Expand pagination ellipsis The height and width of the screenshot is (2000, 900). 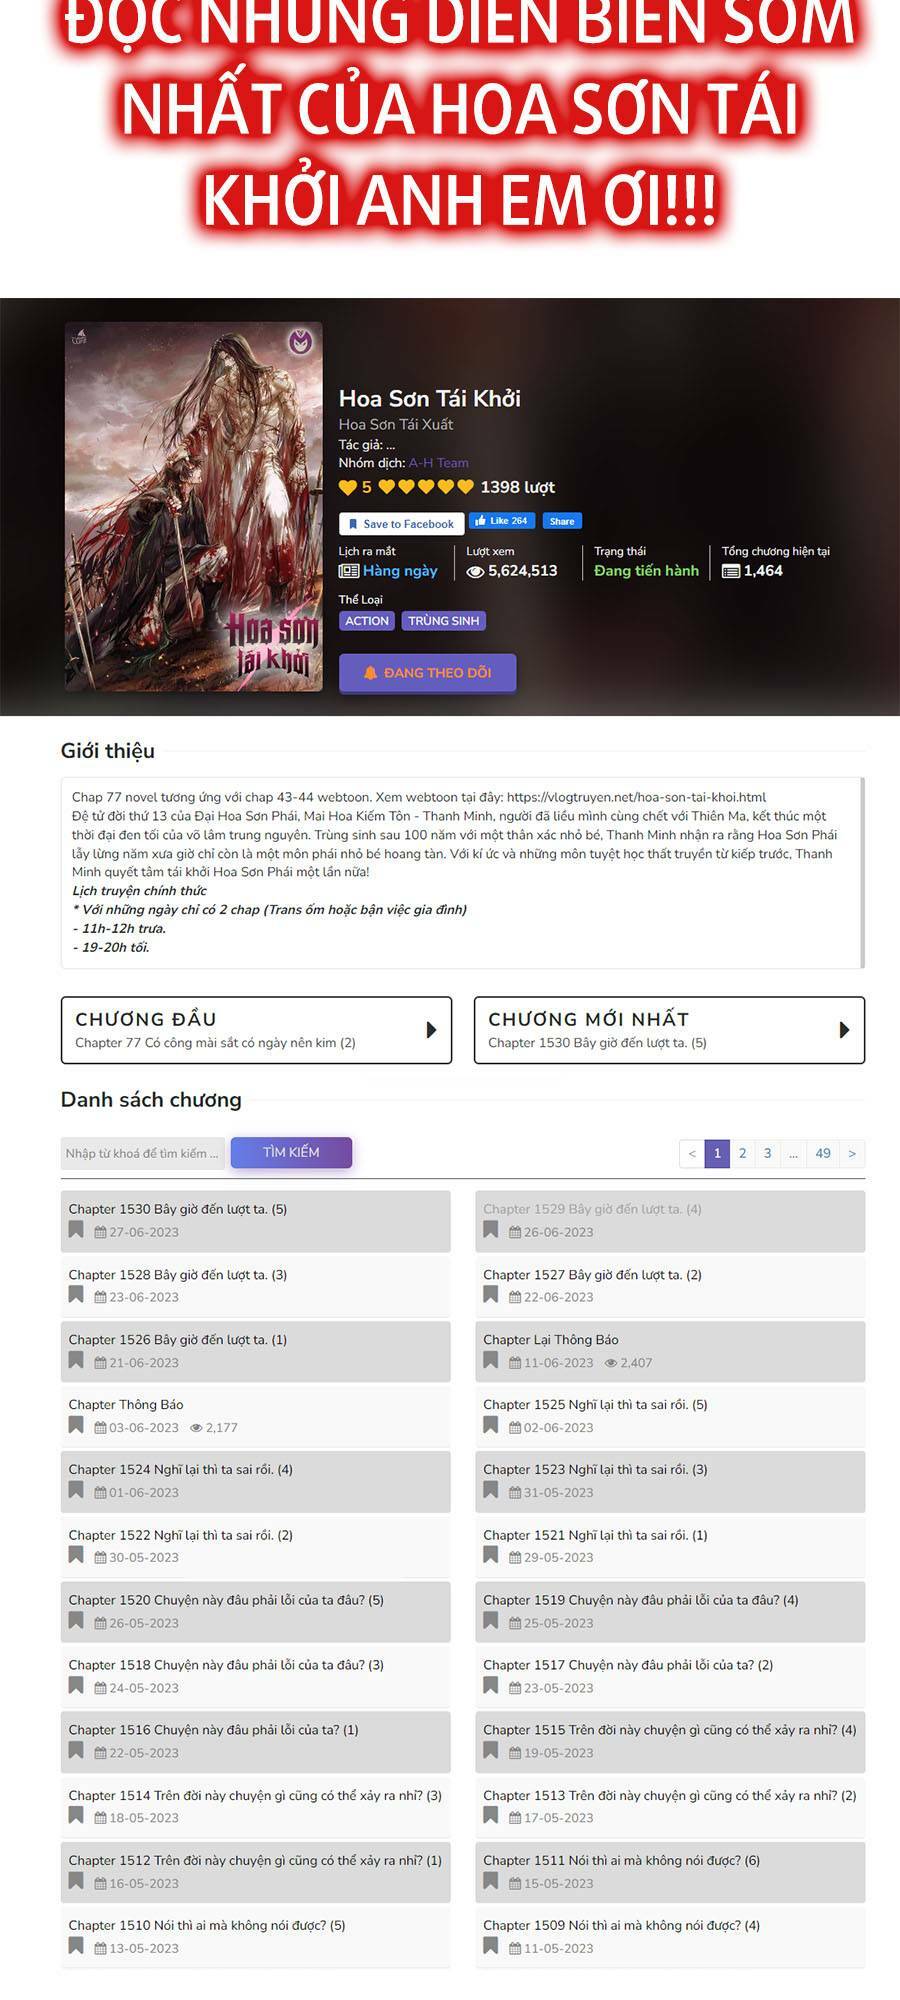click(793, 1153)
